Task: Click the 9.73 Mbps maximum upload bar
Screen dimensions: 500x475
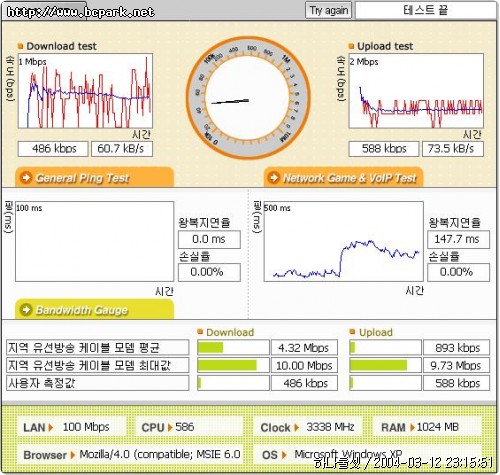Action: [385, 365]
